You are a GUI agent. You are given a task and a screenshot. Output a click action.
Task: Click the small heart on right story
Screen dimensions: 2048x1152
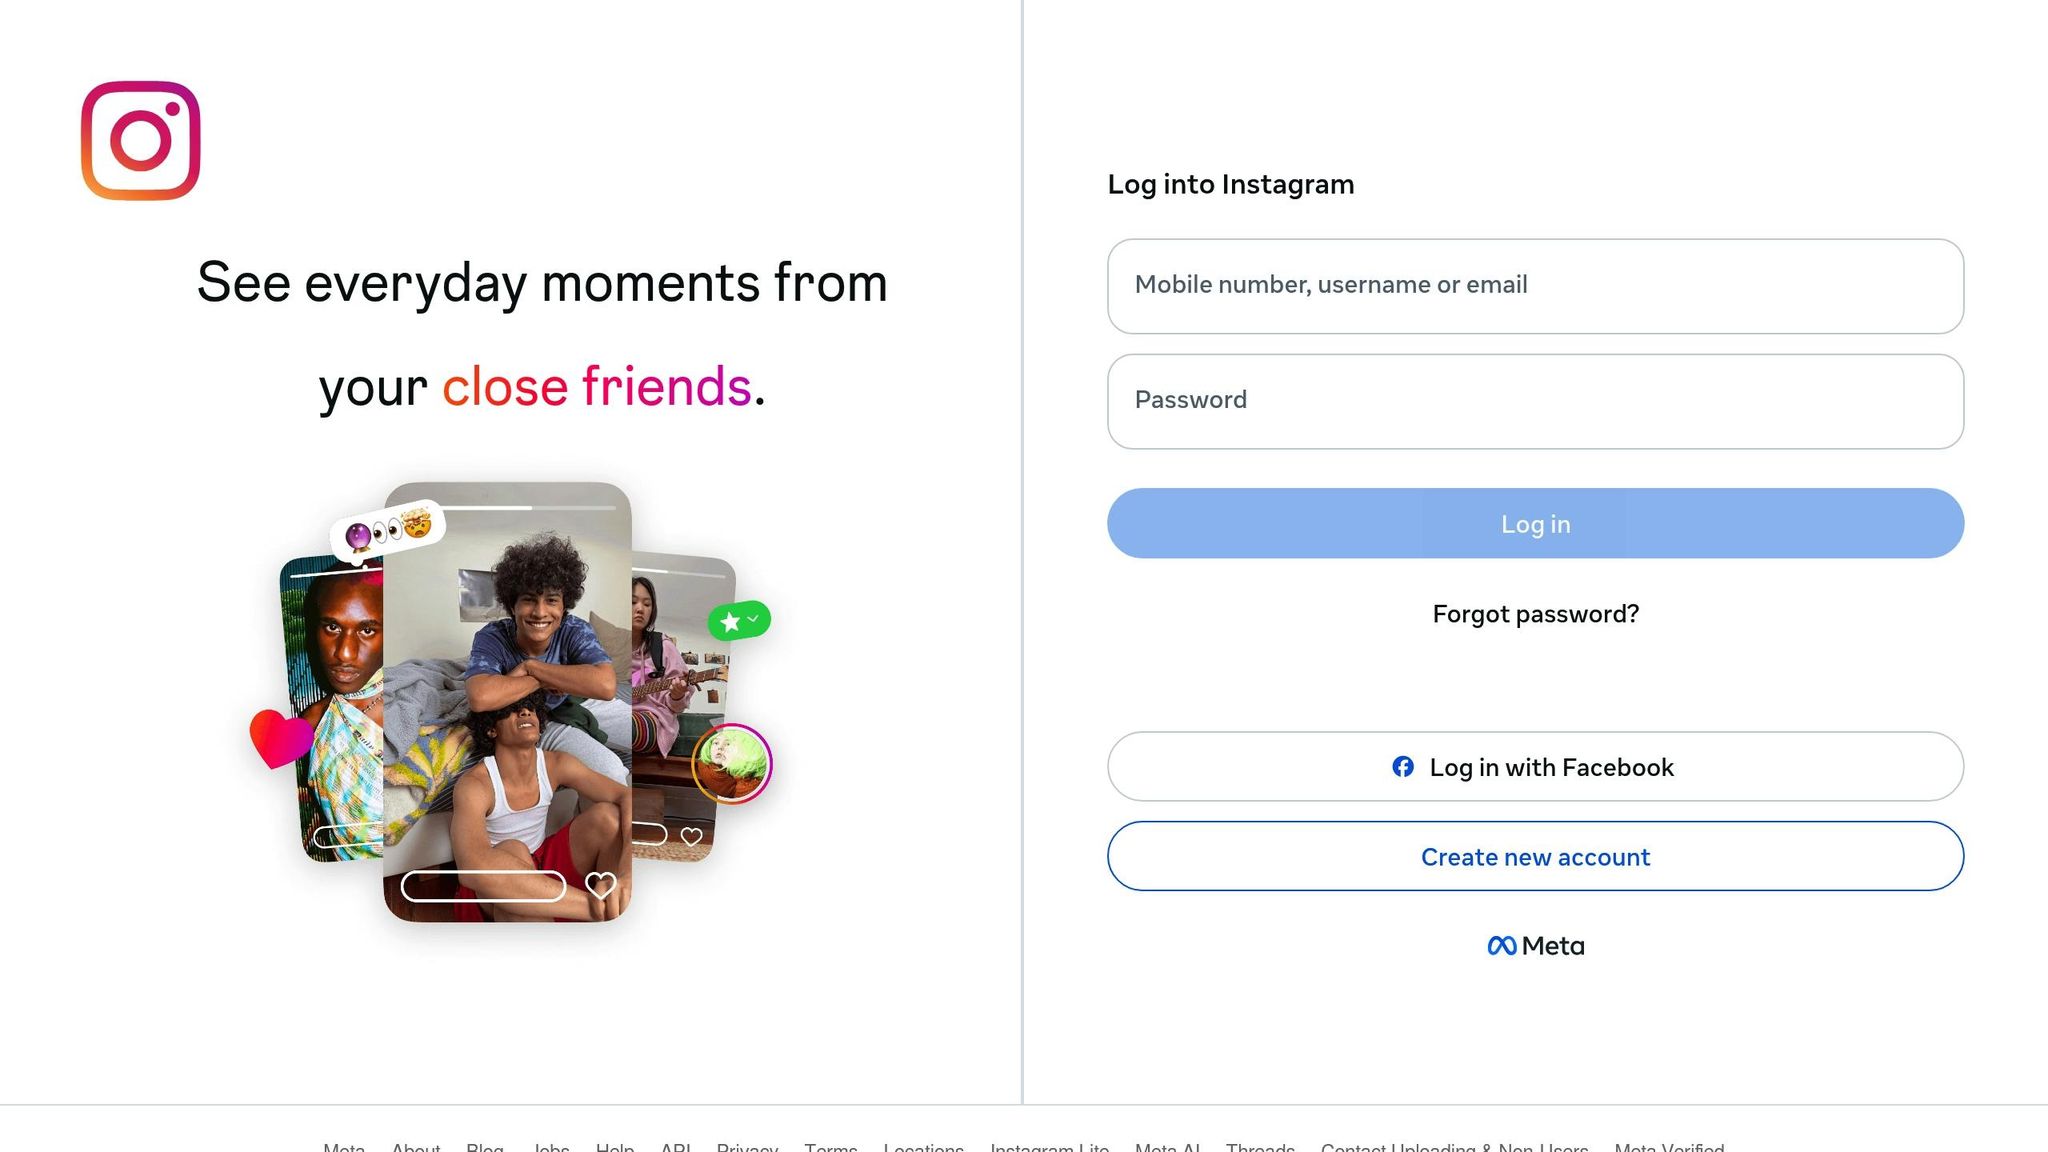pyautogui.click(x=691, y=836)
